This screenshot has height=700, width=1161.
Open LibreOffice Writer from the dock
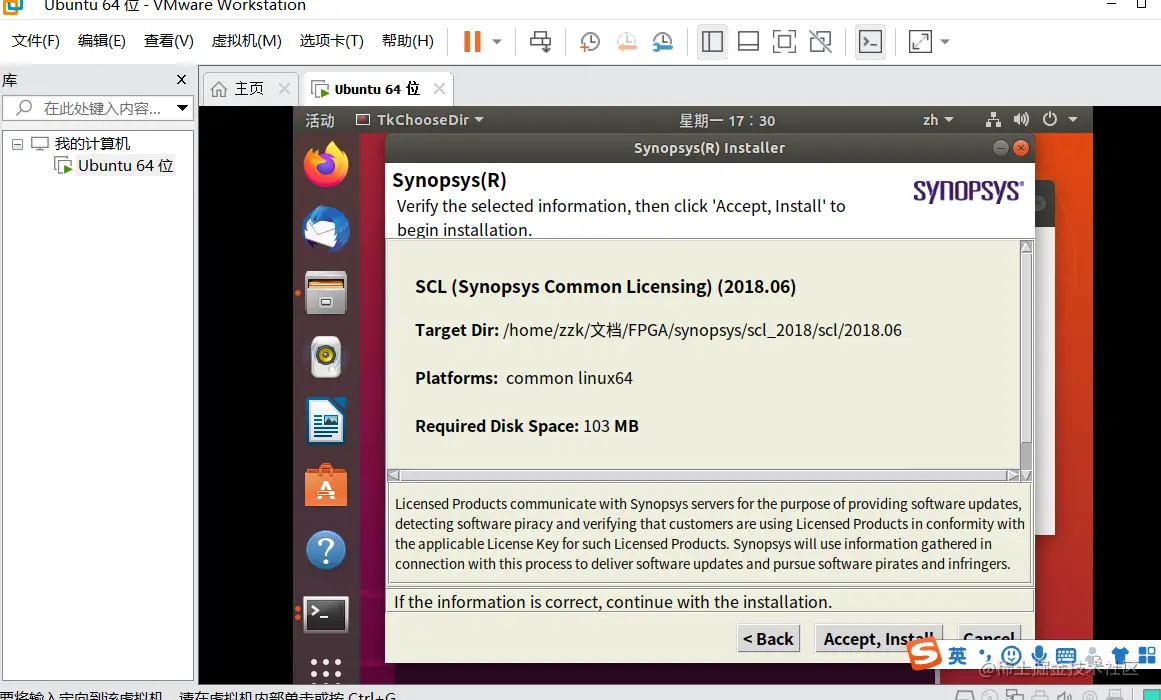pos(326,421)
